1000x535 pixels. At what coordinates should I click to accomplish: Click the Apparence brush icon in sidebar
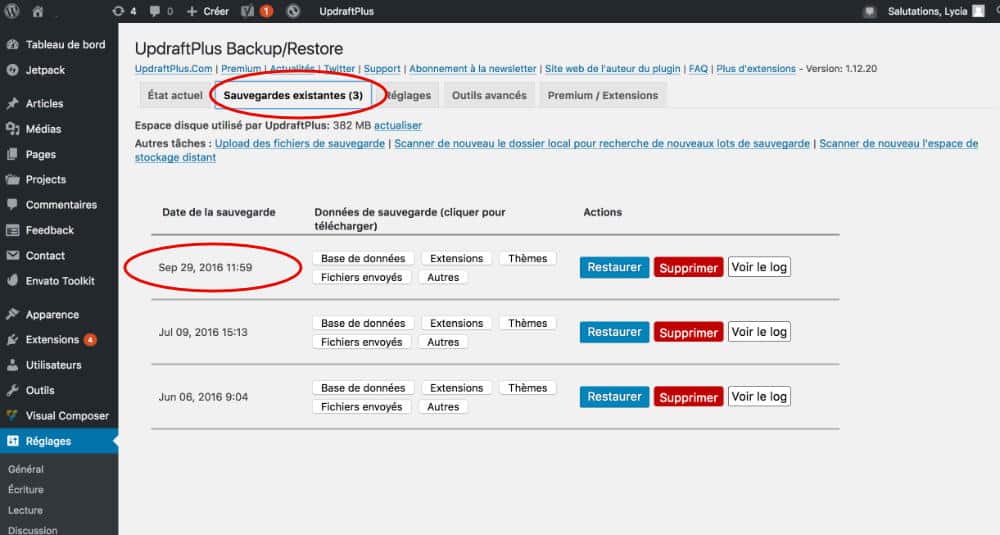click(12, 314)
